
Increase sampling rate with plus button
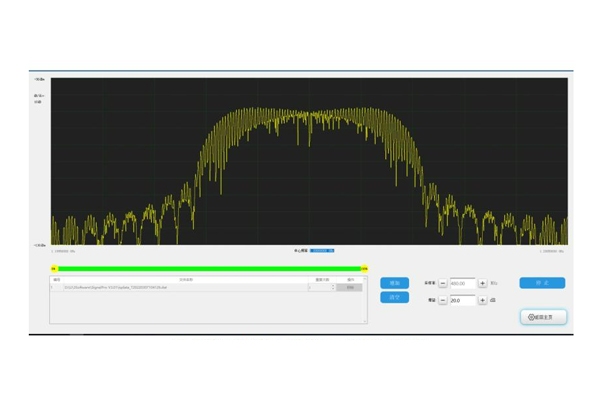click(x=483, y=283)
